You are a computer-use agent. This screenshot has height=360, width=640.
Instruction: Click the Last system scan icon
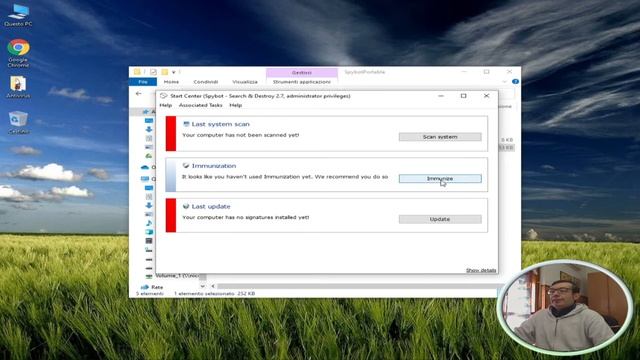(x=186, y=124)
